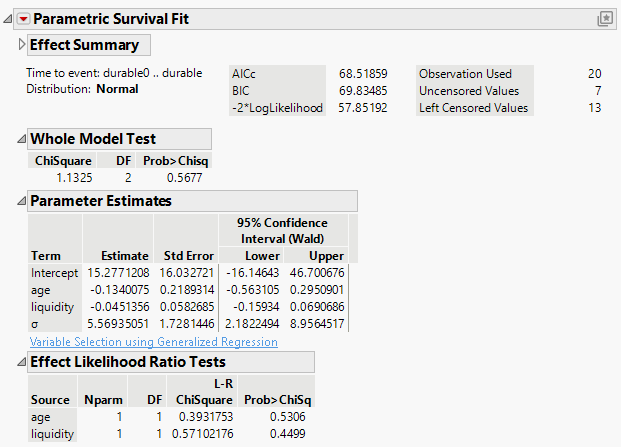Click the BIC label
Screen dimensions: 621x447
click(241, 91)
